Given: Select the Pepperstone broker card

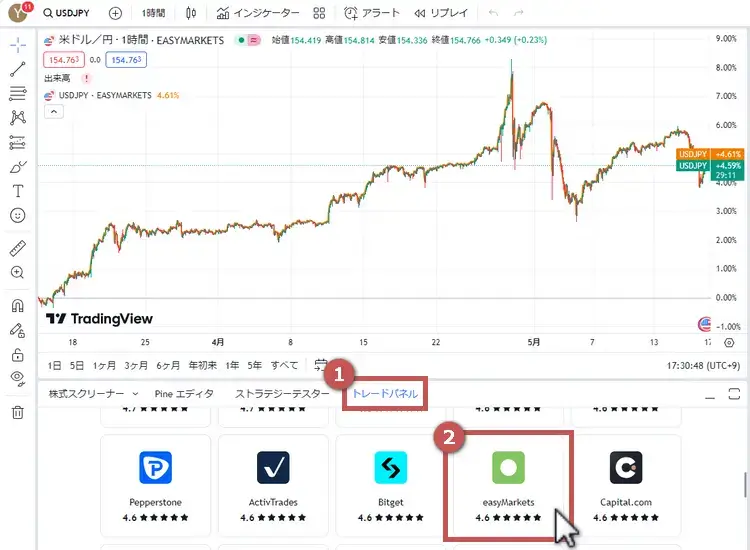Looking at the screenshot, I should (x=155, y=485).
